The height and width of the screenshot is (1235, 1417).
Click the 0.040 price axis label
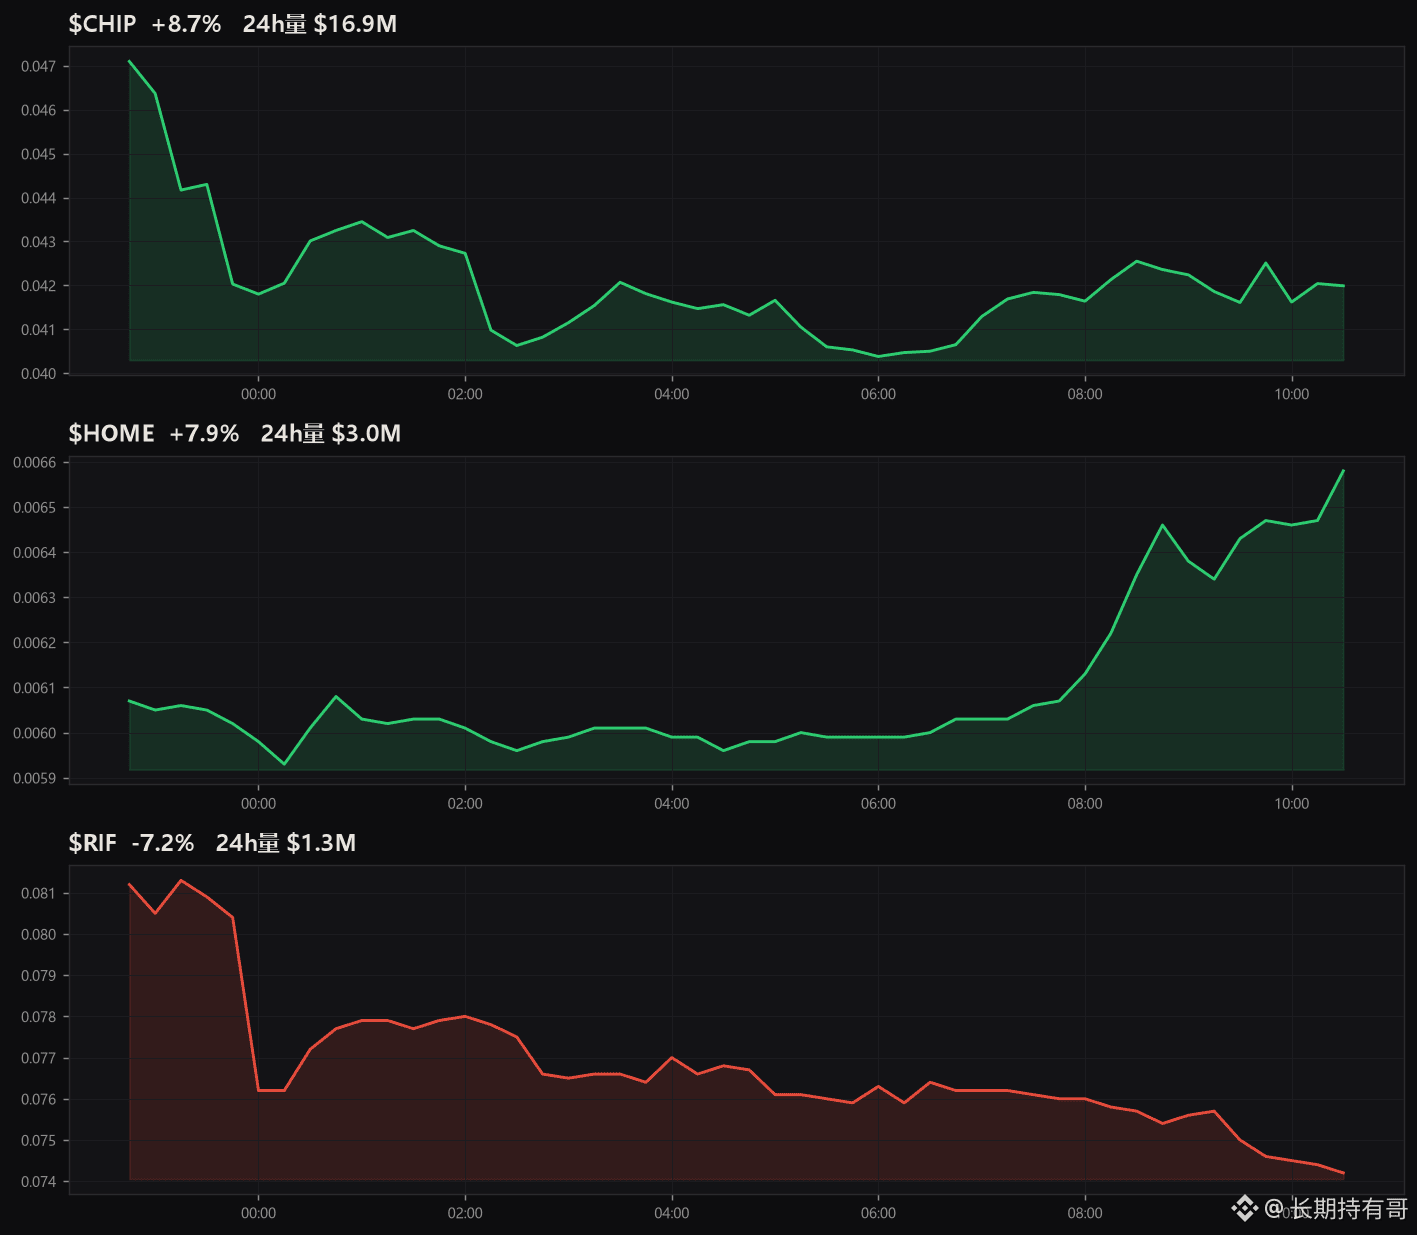click(x=39, y=374)
